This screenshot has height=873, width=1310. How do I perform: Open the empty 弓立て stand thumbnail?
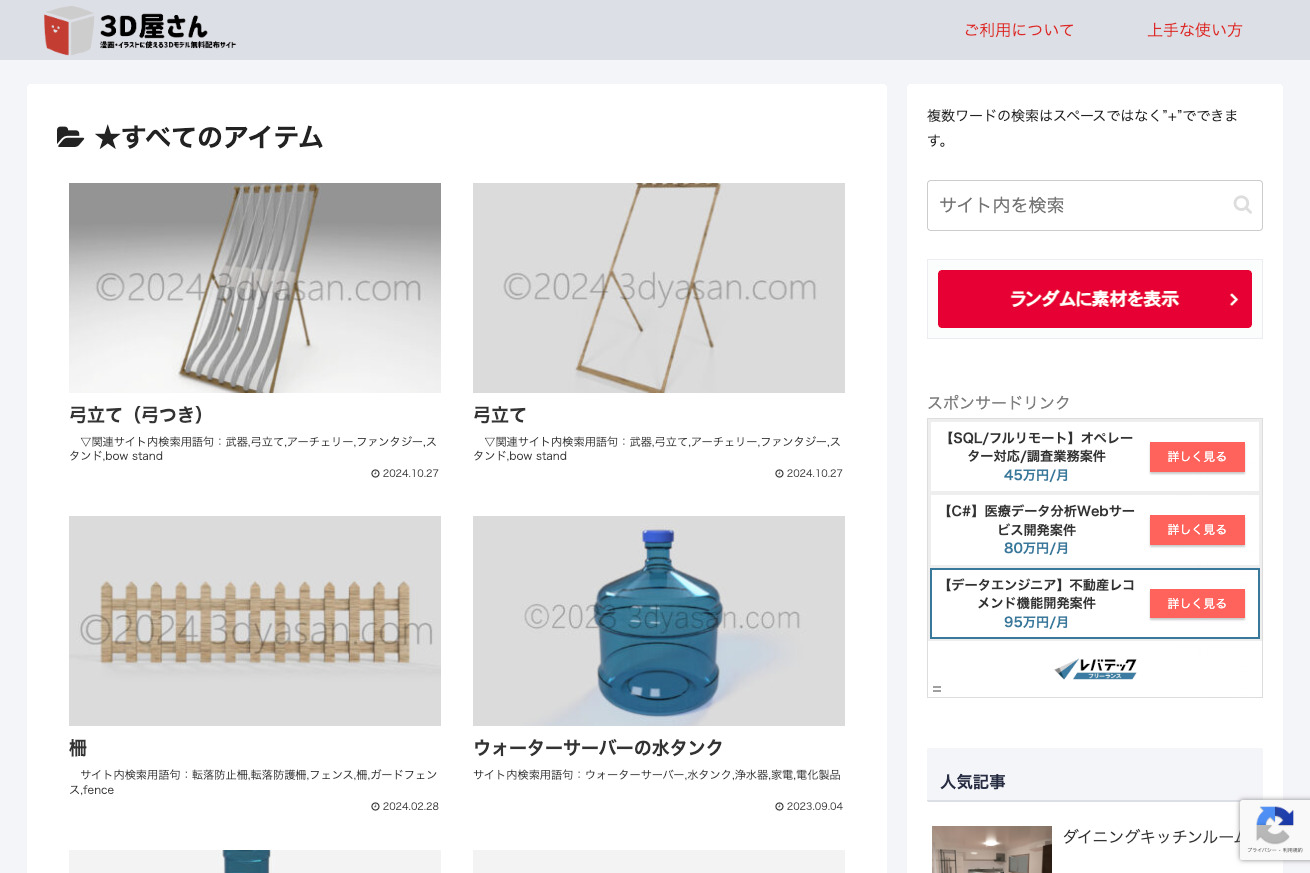coord(659,288)
